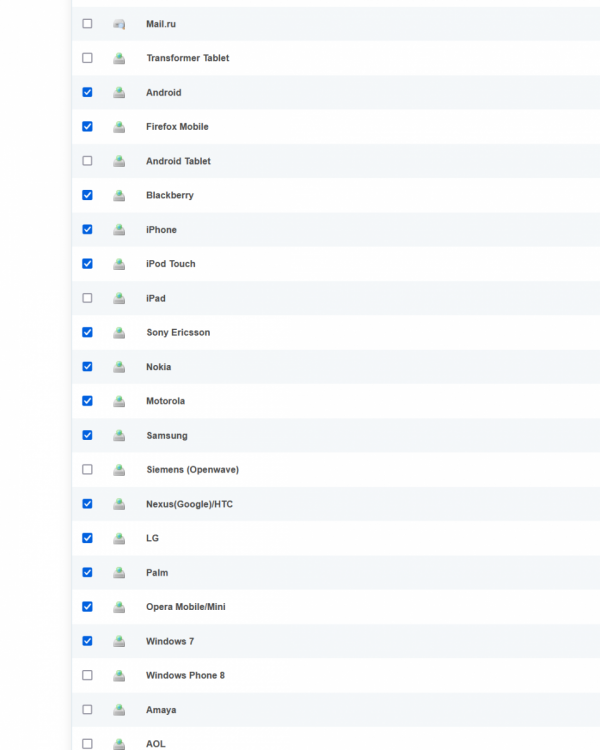Disable the iPhone checkbox
The height and width of the screenshot is (750, 600).
click(87, 230)
